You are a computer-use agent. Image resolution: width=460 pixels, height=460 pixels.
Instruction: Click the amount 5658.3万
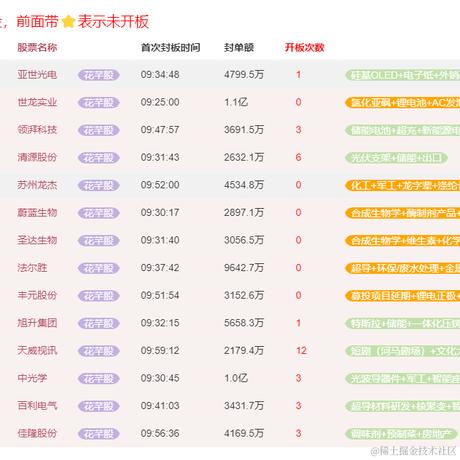[244, 323]
